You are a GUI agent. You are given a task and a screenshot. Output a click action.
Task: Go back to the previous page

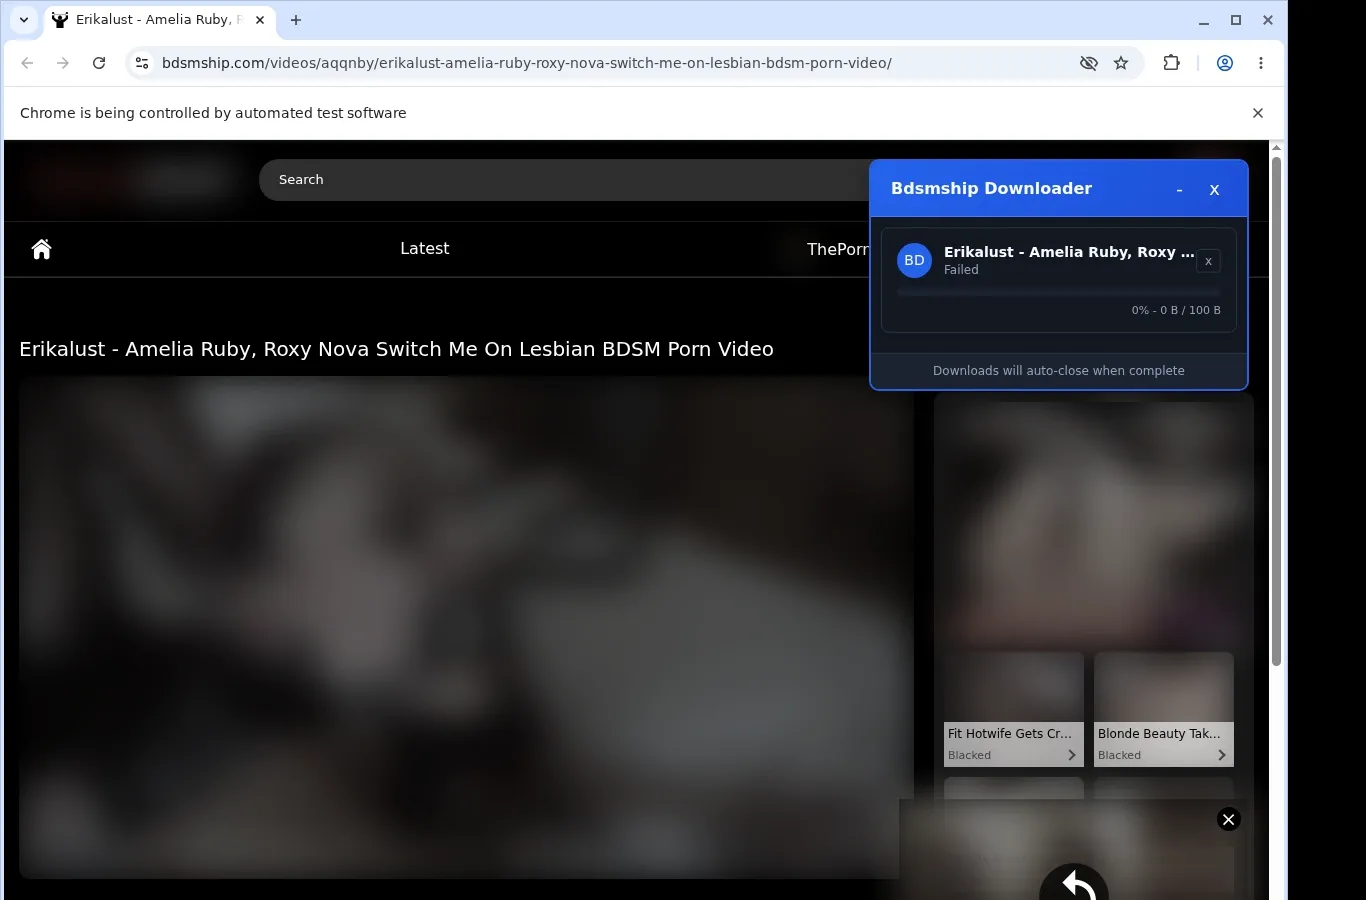point(27,63)
